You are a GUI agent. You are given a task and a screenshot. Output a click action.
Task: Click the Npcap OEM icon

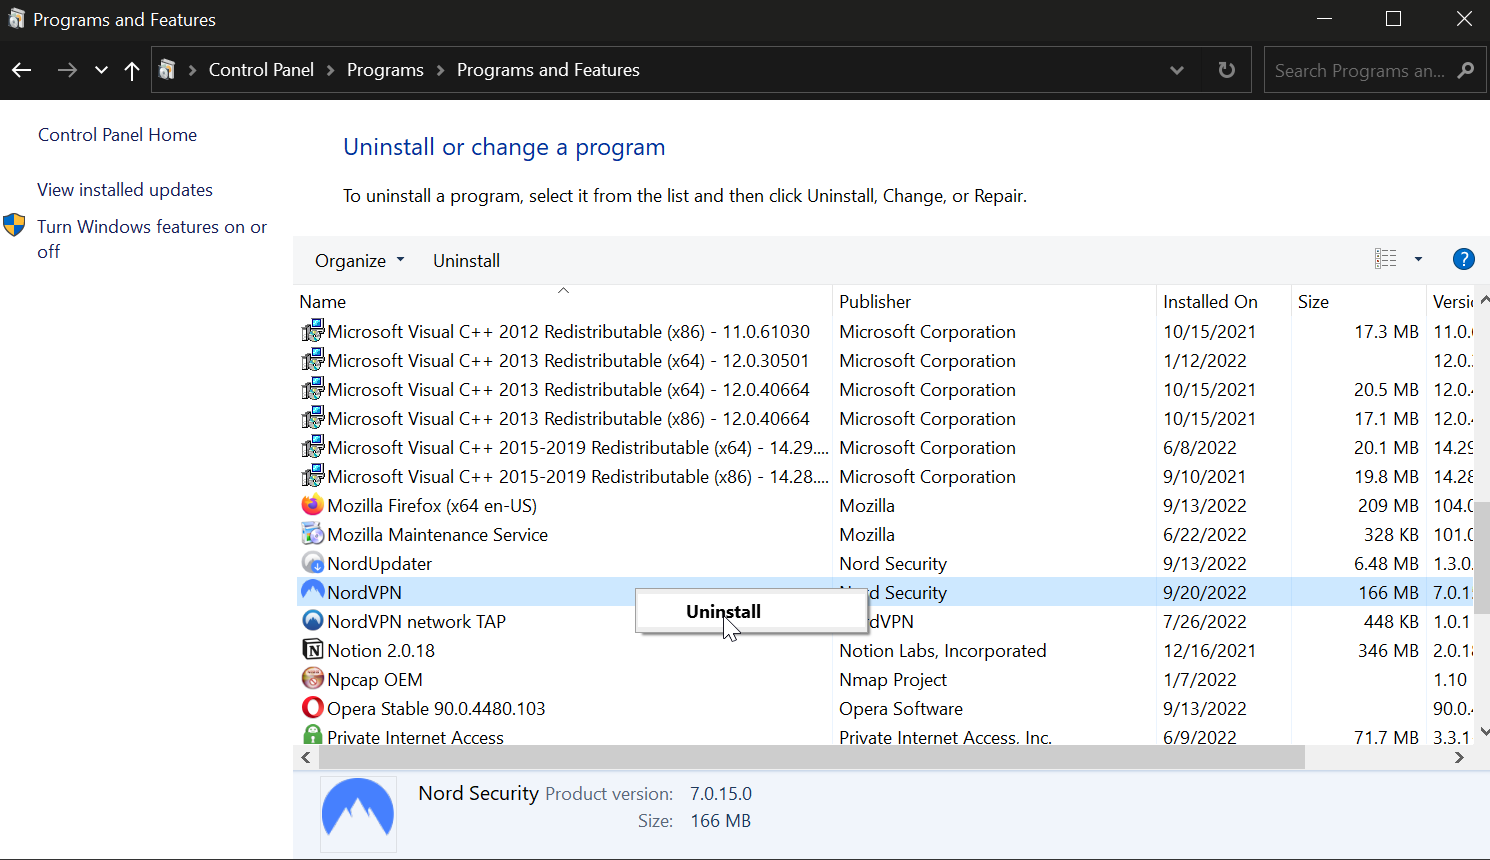(313, 679)
